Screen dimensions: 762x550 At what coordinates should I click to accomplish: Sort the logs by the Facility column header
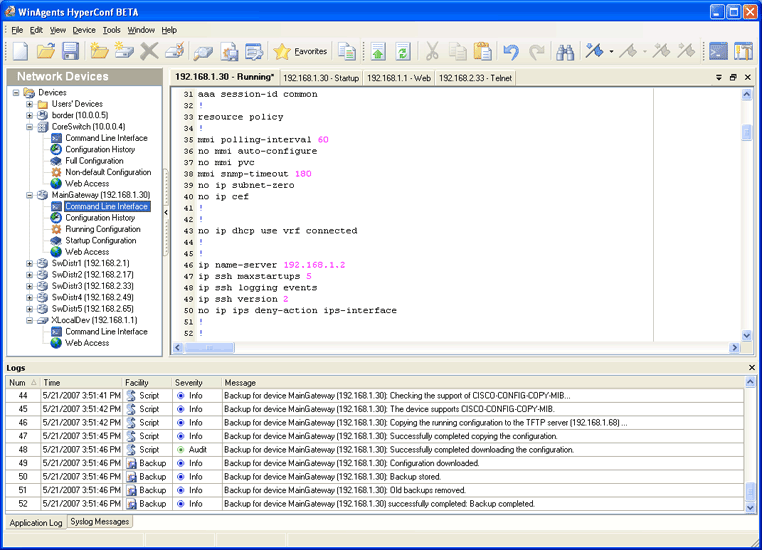pos(147,382)
